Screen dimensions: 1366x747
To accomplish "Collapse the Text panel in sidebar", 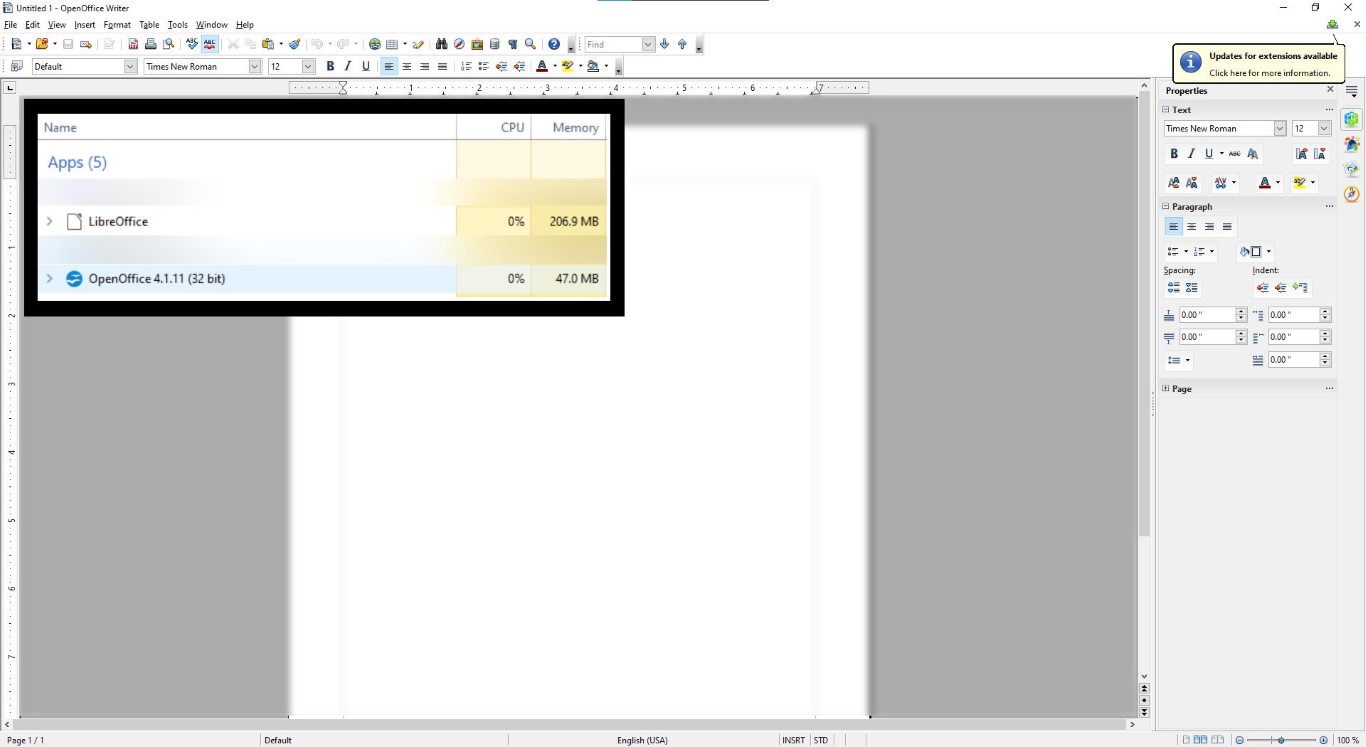I will pos(1165,110).
